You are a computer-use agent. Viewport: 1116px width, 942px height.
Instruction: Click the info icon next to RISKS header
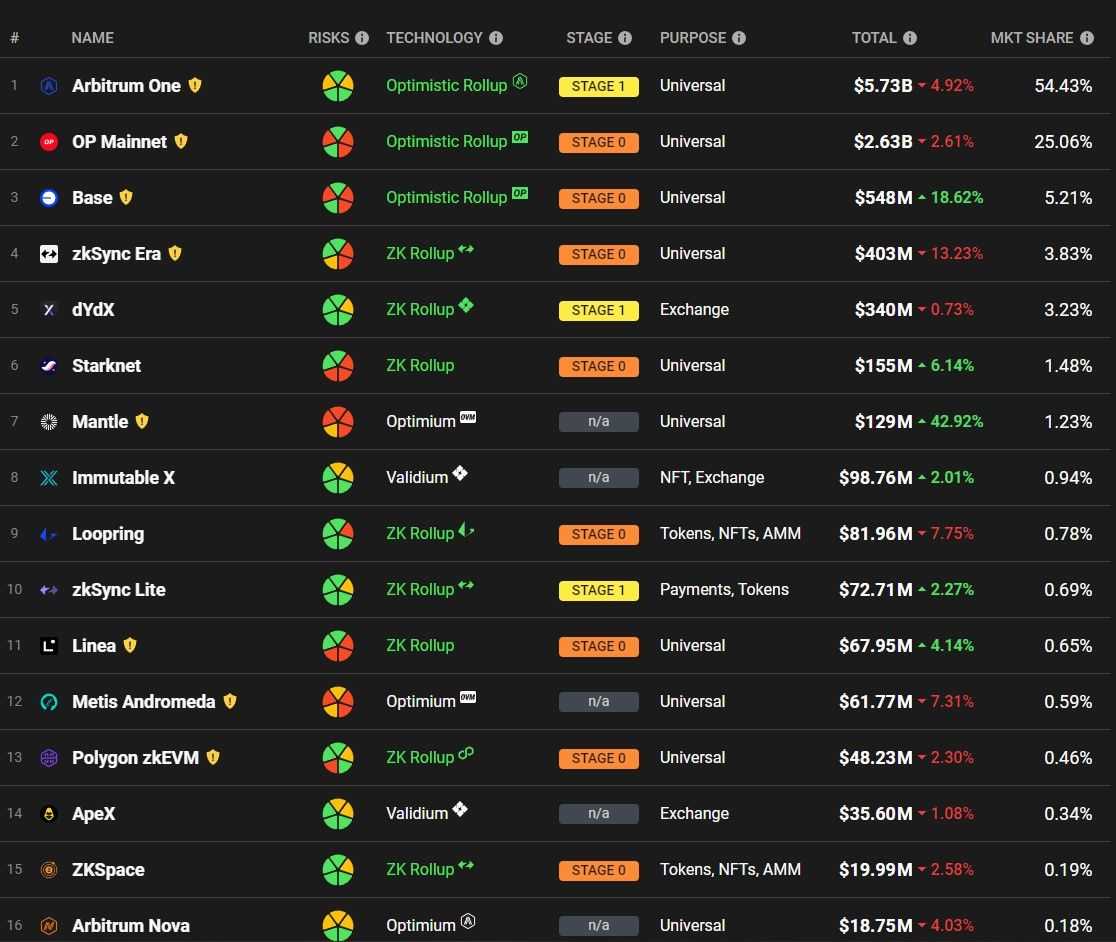click(x=362, y=38)
